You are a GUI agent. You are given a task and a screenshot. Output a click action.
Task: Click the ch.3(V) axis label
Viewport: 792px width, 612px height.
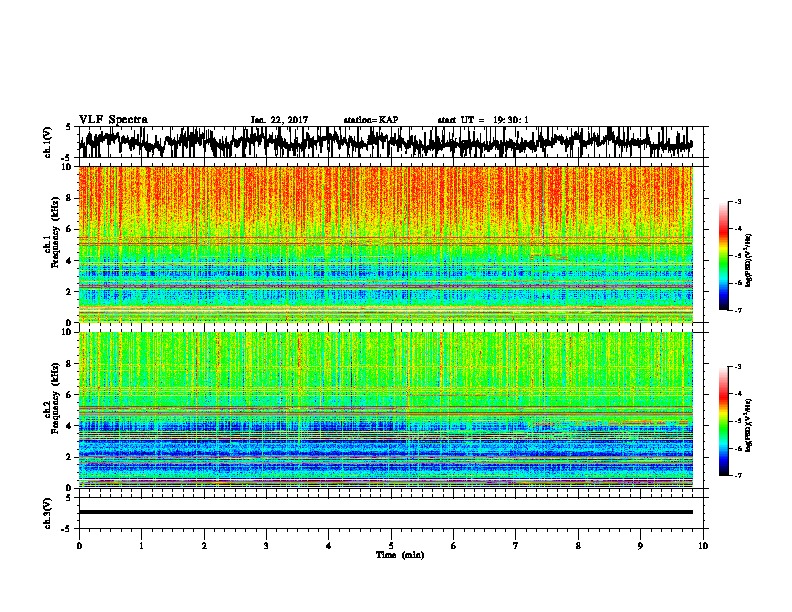48,513
